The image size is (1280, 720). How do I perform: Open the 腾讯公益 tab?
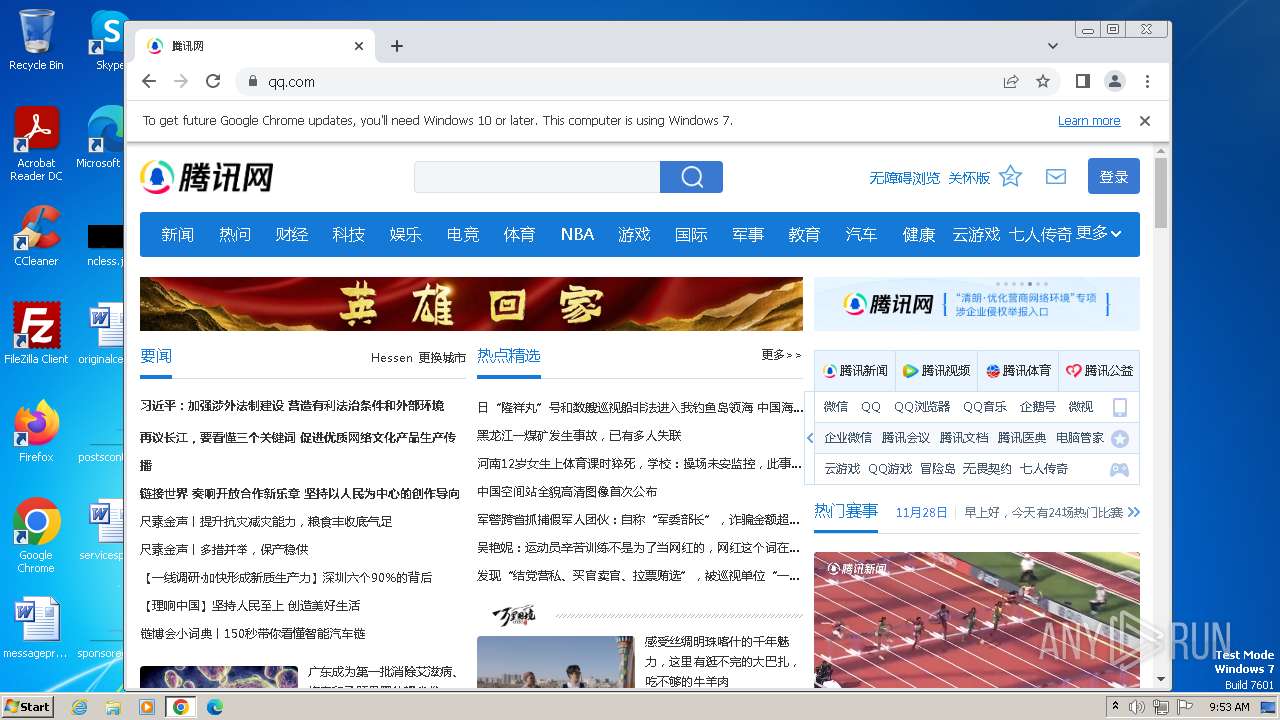point(1099,371)
